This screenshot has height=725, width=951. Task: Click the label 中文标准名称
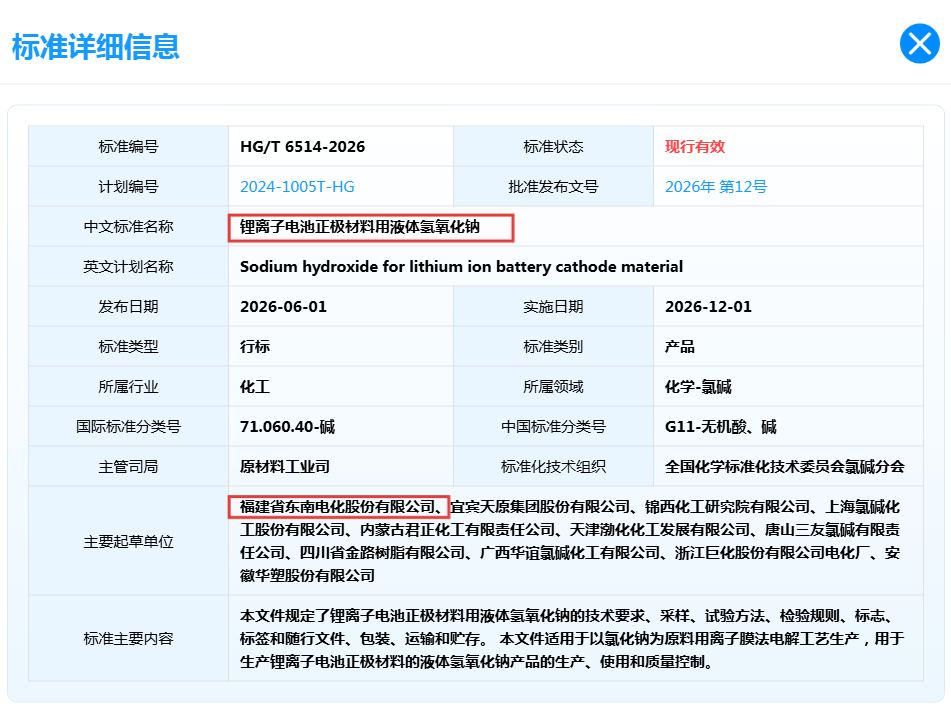[129, 227]
